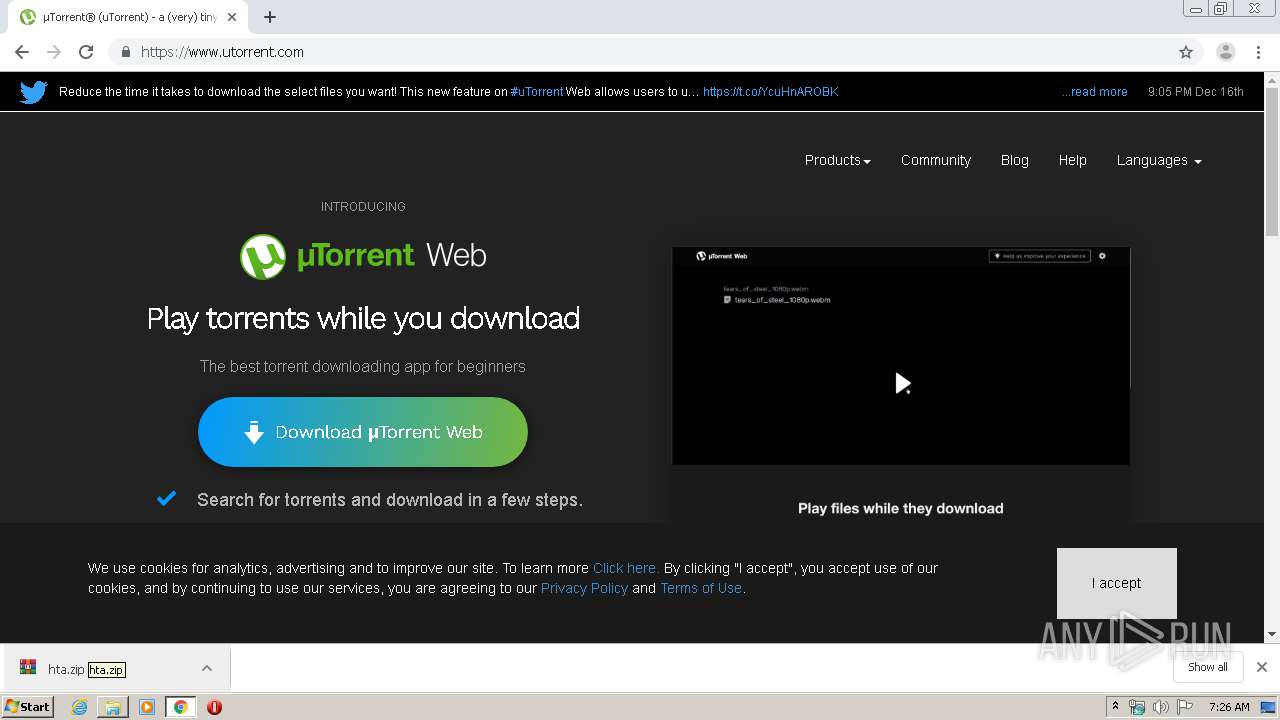Screen dimensions: 1280x720
Task: Open the Chrome profile avatar
Action: (x=1225, y=52)
